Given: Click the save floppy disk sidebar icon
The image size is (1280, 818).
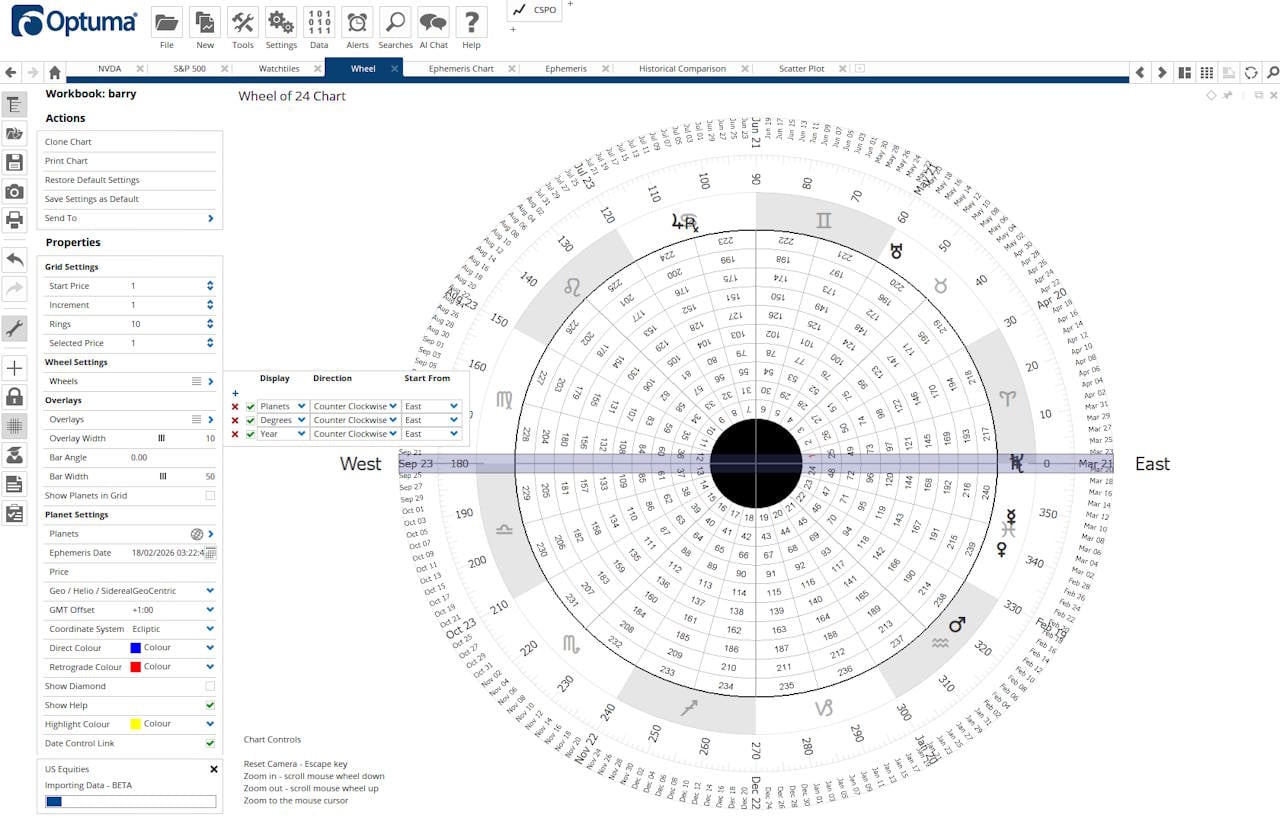Looking at the screenshot, I should pyautogui.click(x=14, y=162).
